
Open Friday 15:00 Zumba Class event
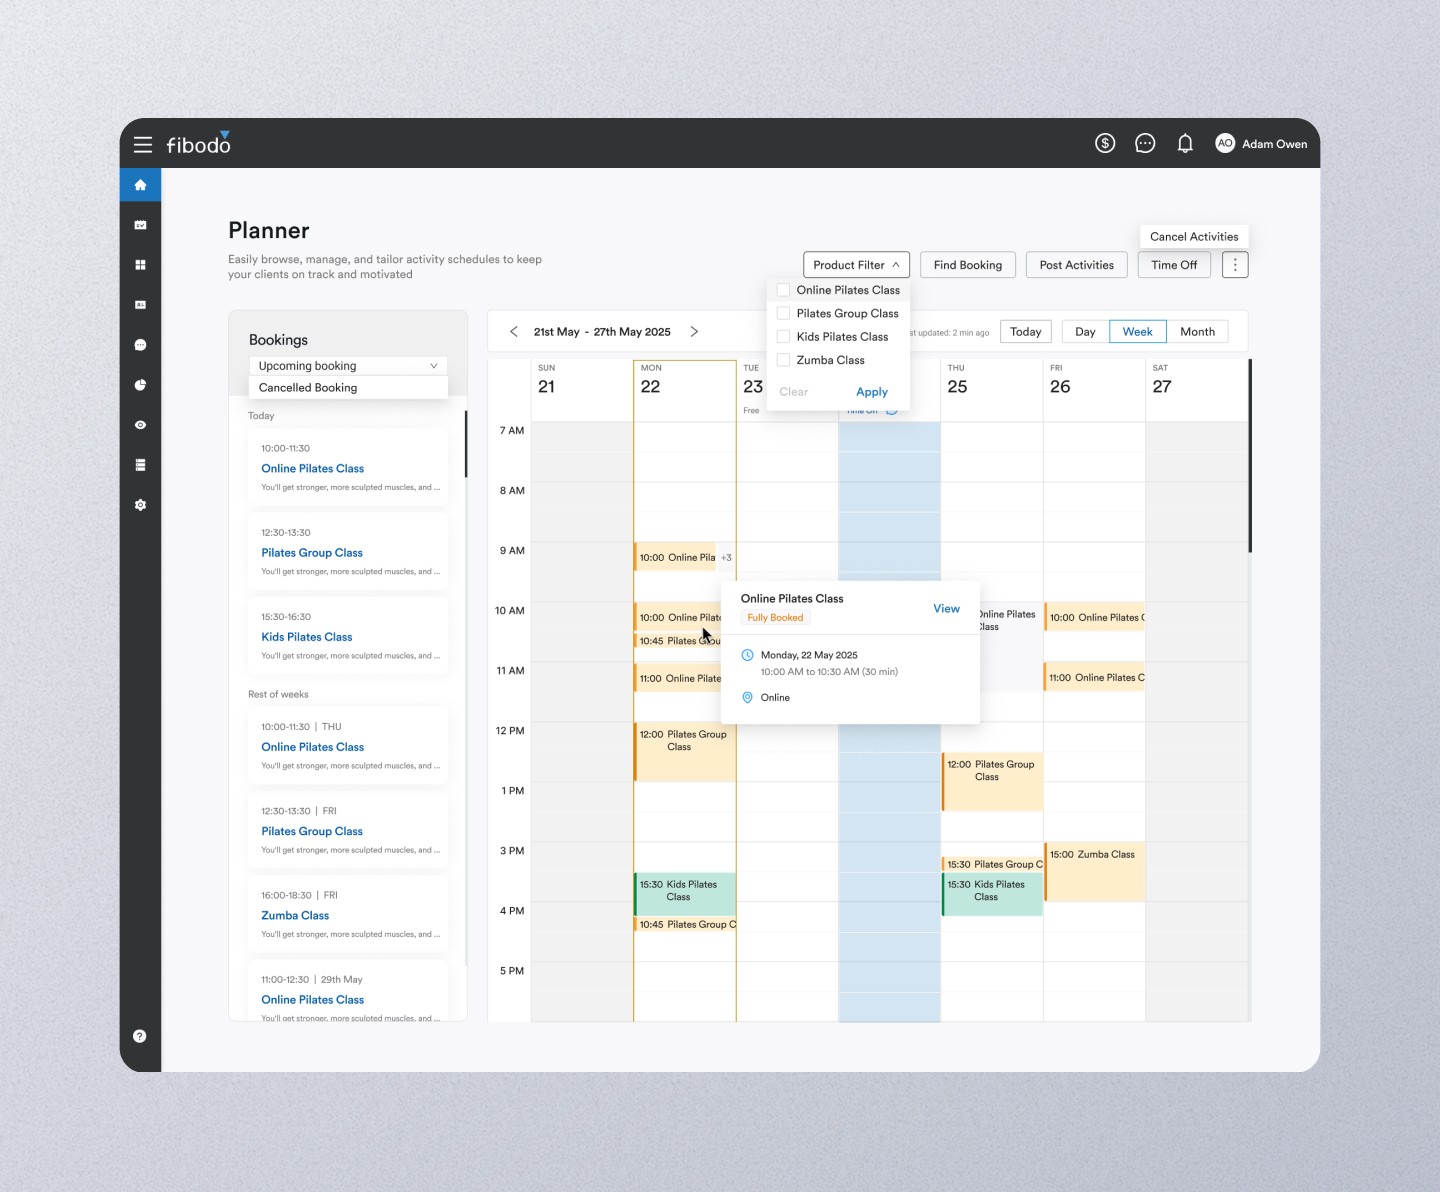(1095, 872)
